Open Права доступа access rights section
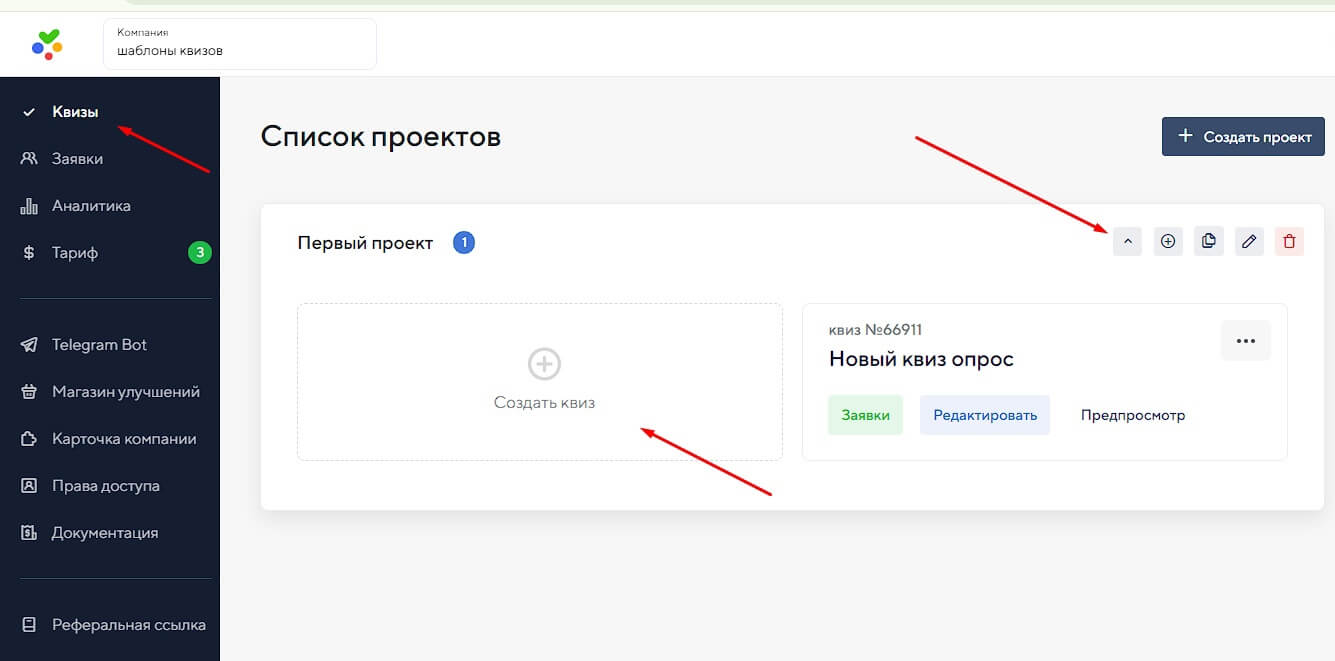This screenshot has height=661, width=1335. [x=105, y=485]
